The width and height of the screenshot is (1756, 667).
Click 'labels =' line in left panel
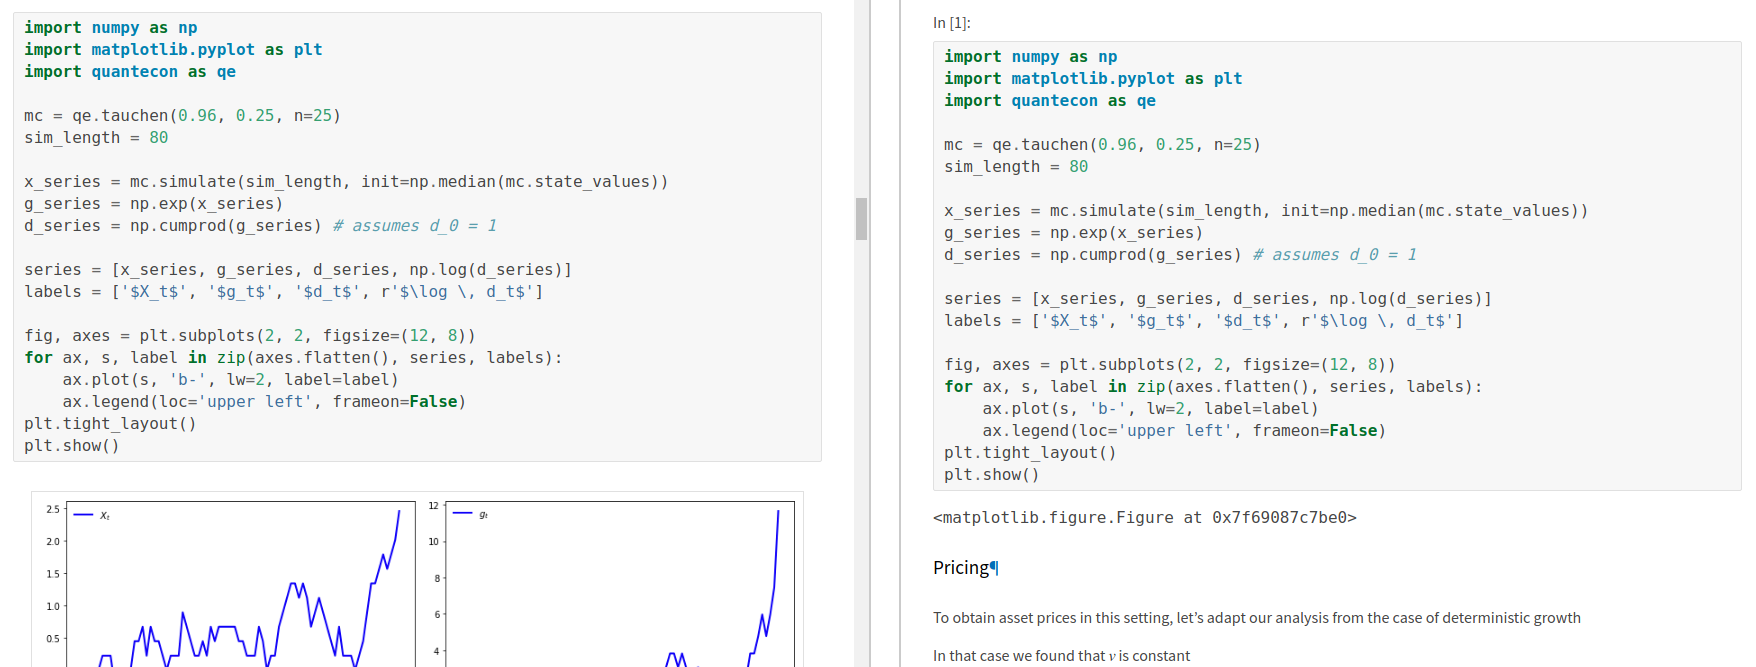click(x=284, y=292)
